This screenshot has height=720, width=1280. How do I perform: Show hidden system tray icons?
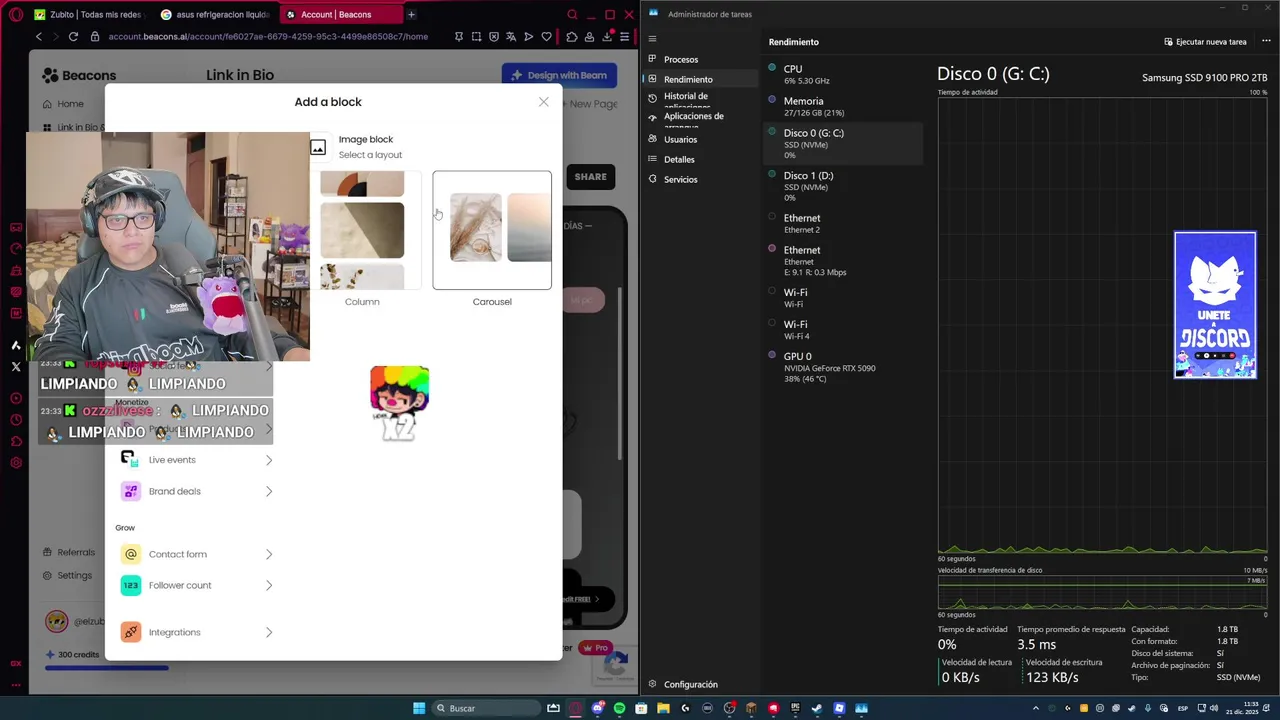(1036, 709)
